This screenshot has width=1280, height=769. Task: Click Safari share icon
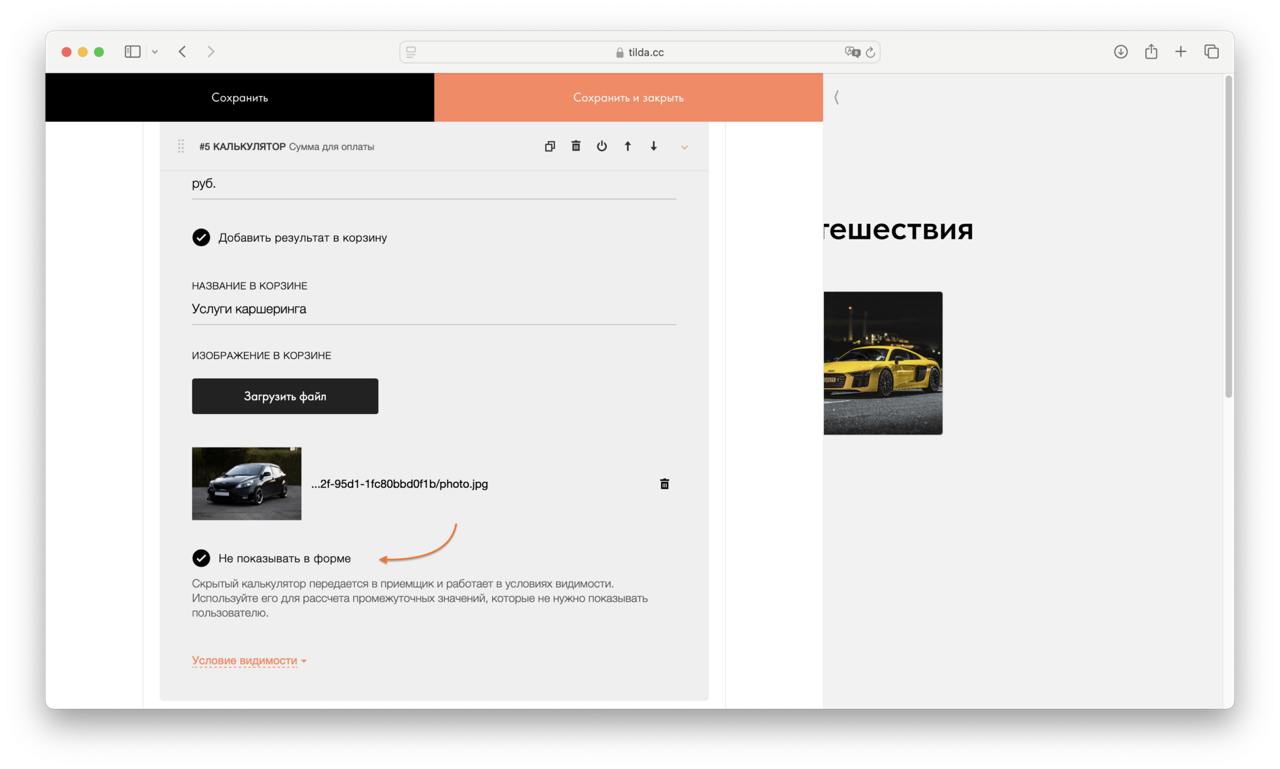(1151, 52)
